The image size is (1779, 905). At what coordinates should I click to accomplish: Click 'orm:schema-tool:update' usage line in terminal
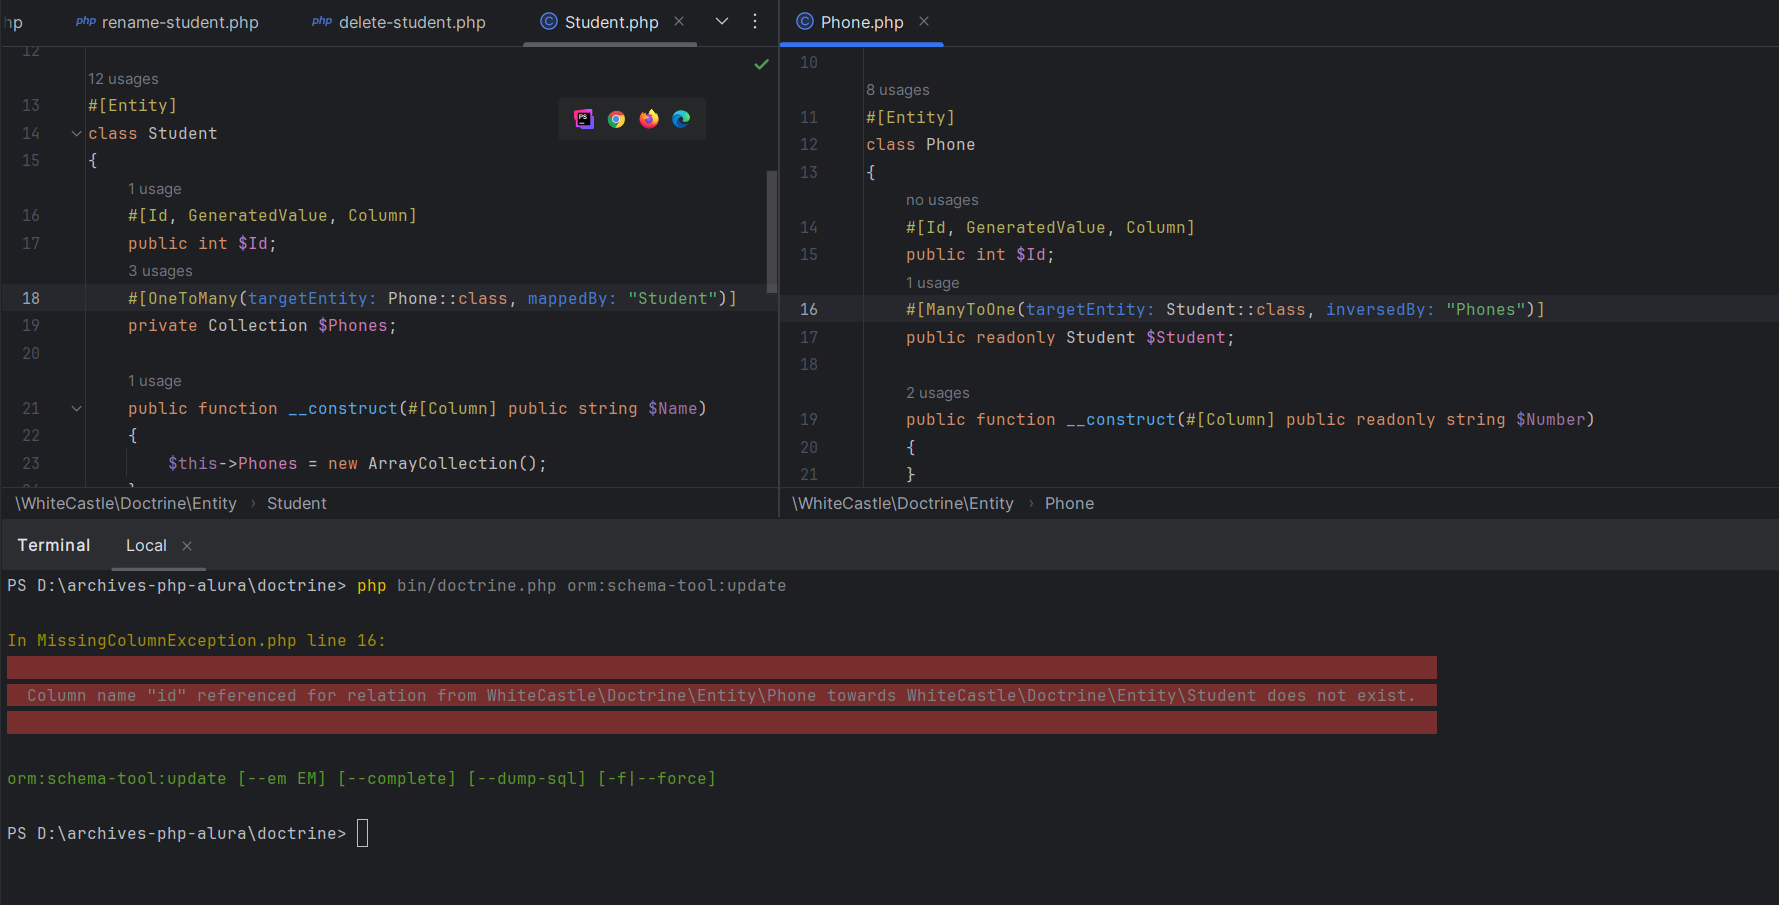click(361, 778)
